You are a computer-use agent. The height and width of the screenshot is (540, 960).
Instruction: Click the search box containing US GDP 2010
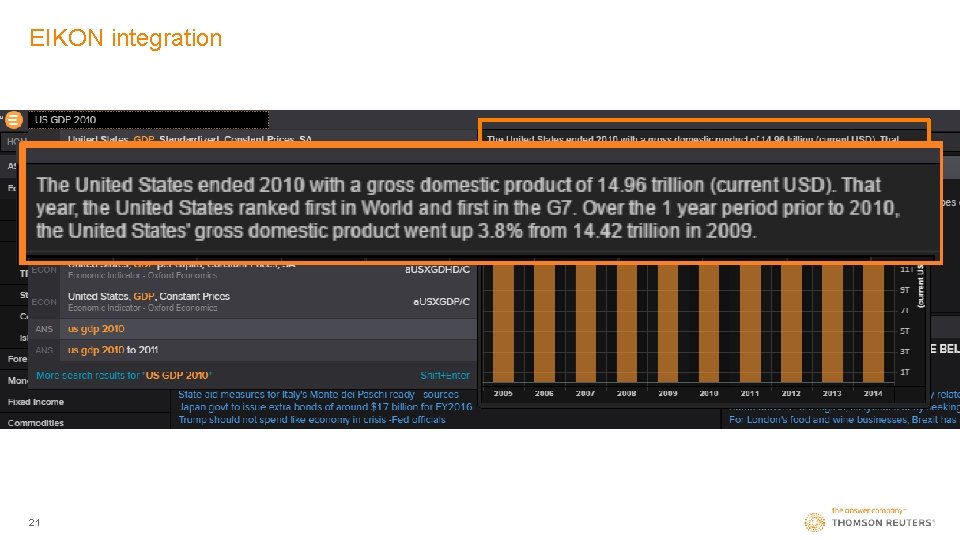[148, 119]
